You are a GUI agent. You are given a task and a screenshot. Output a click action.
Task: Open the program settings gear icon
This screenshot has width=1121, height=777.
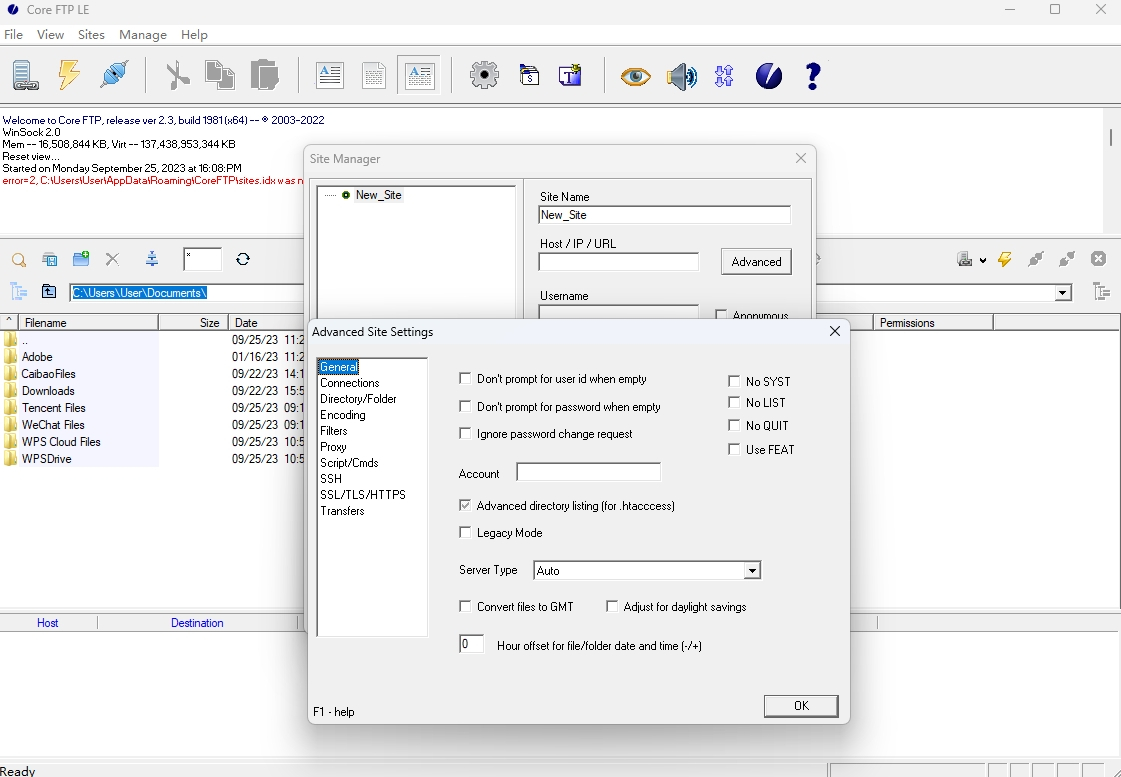coord(484,74)
